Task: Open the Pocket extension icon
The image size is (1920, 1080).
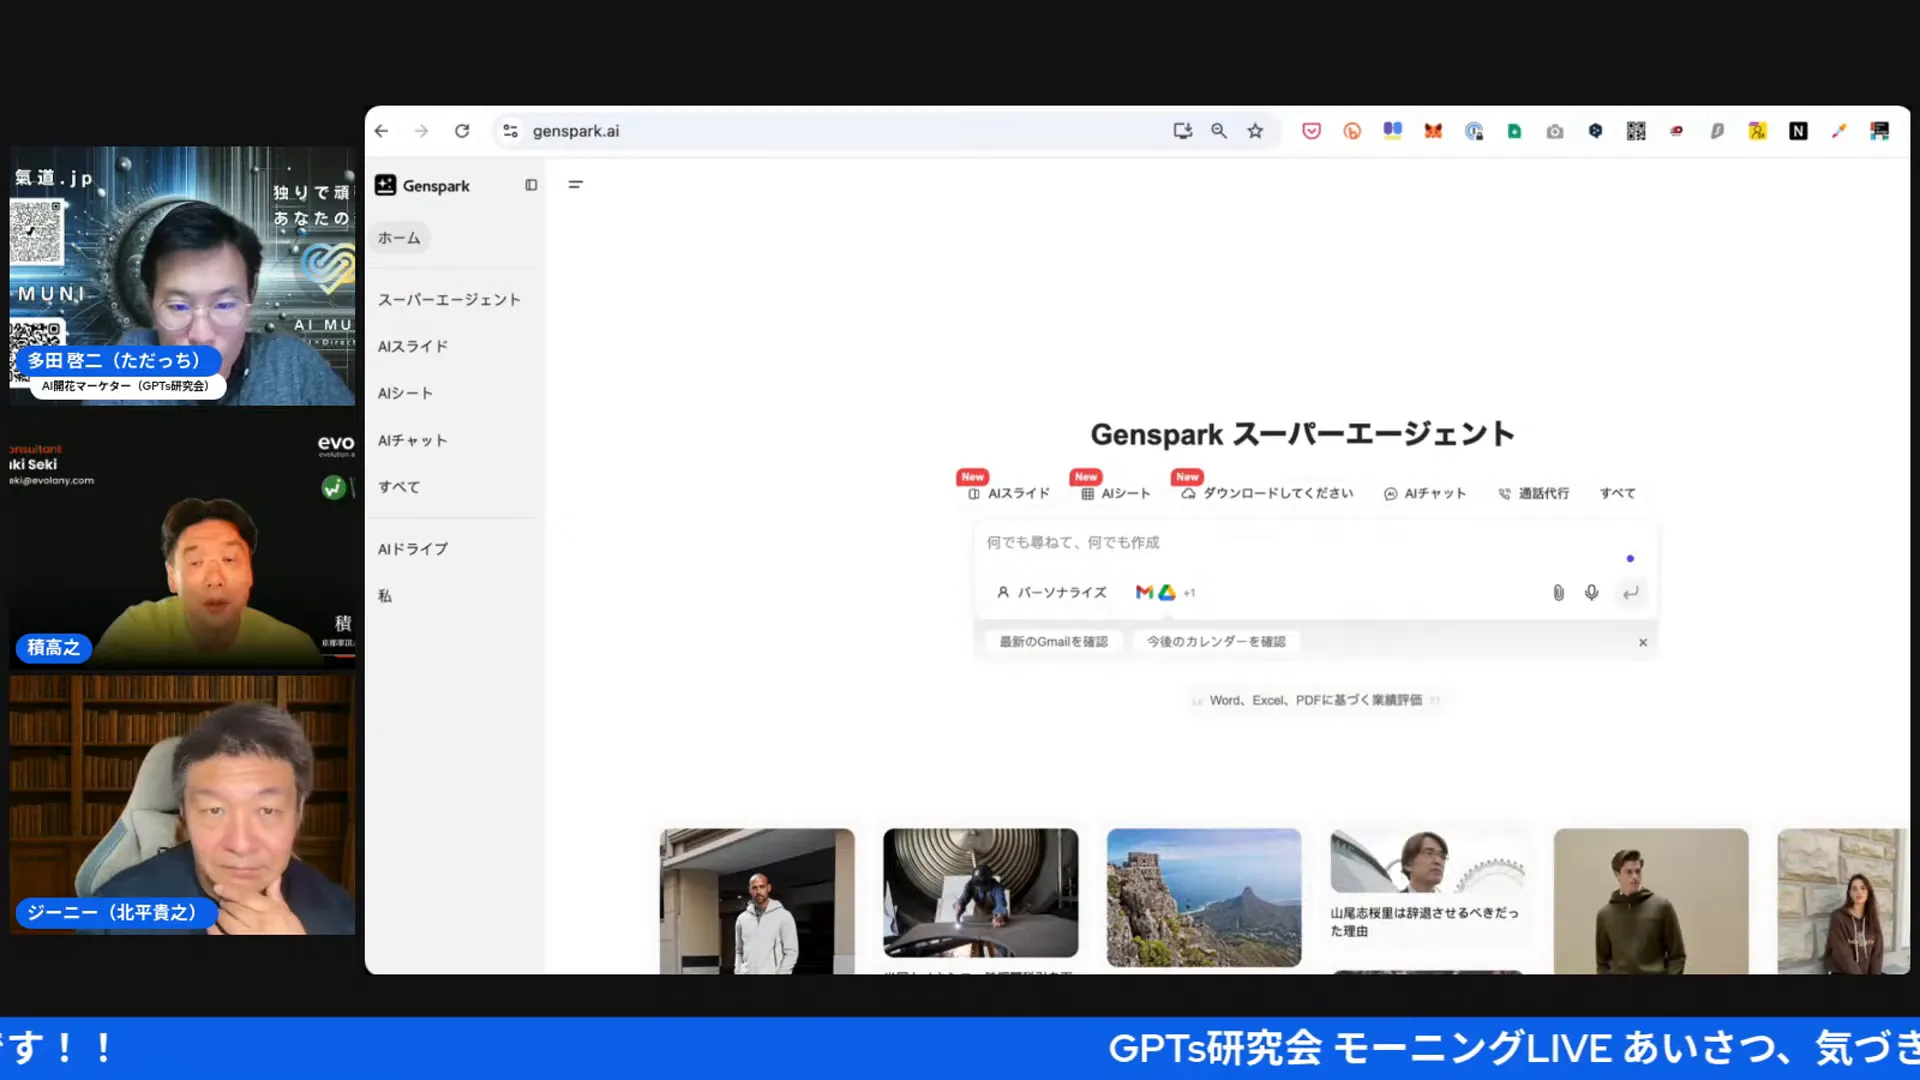Action: 1311,131
